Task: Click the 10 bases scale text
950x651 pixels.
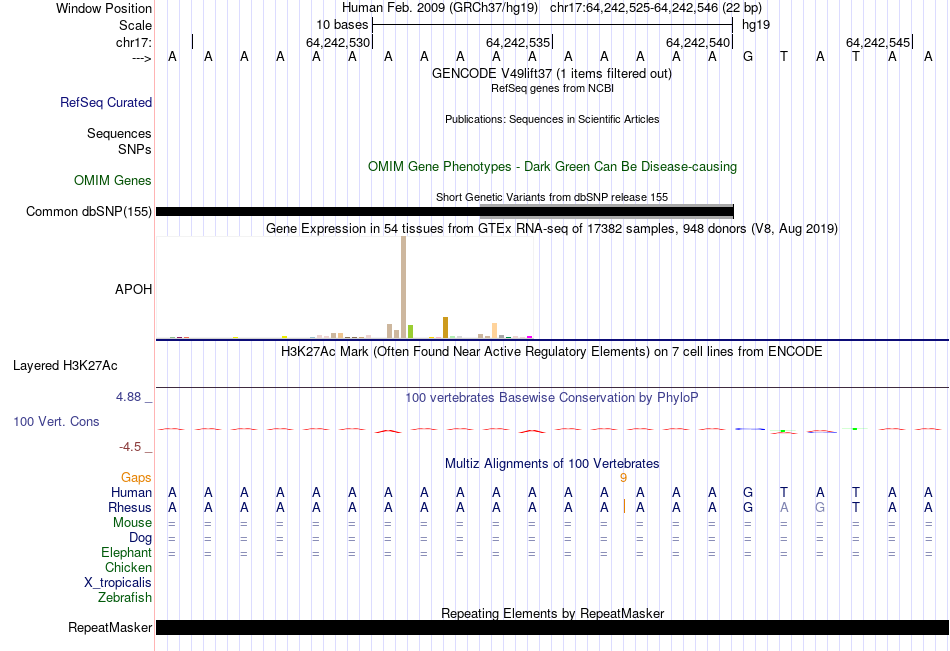Action: pyautogui.click(x=342, y=25)
